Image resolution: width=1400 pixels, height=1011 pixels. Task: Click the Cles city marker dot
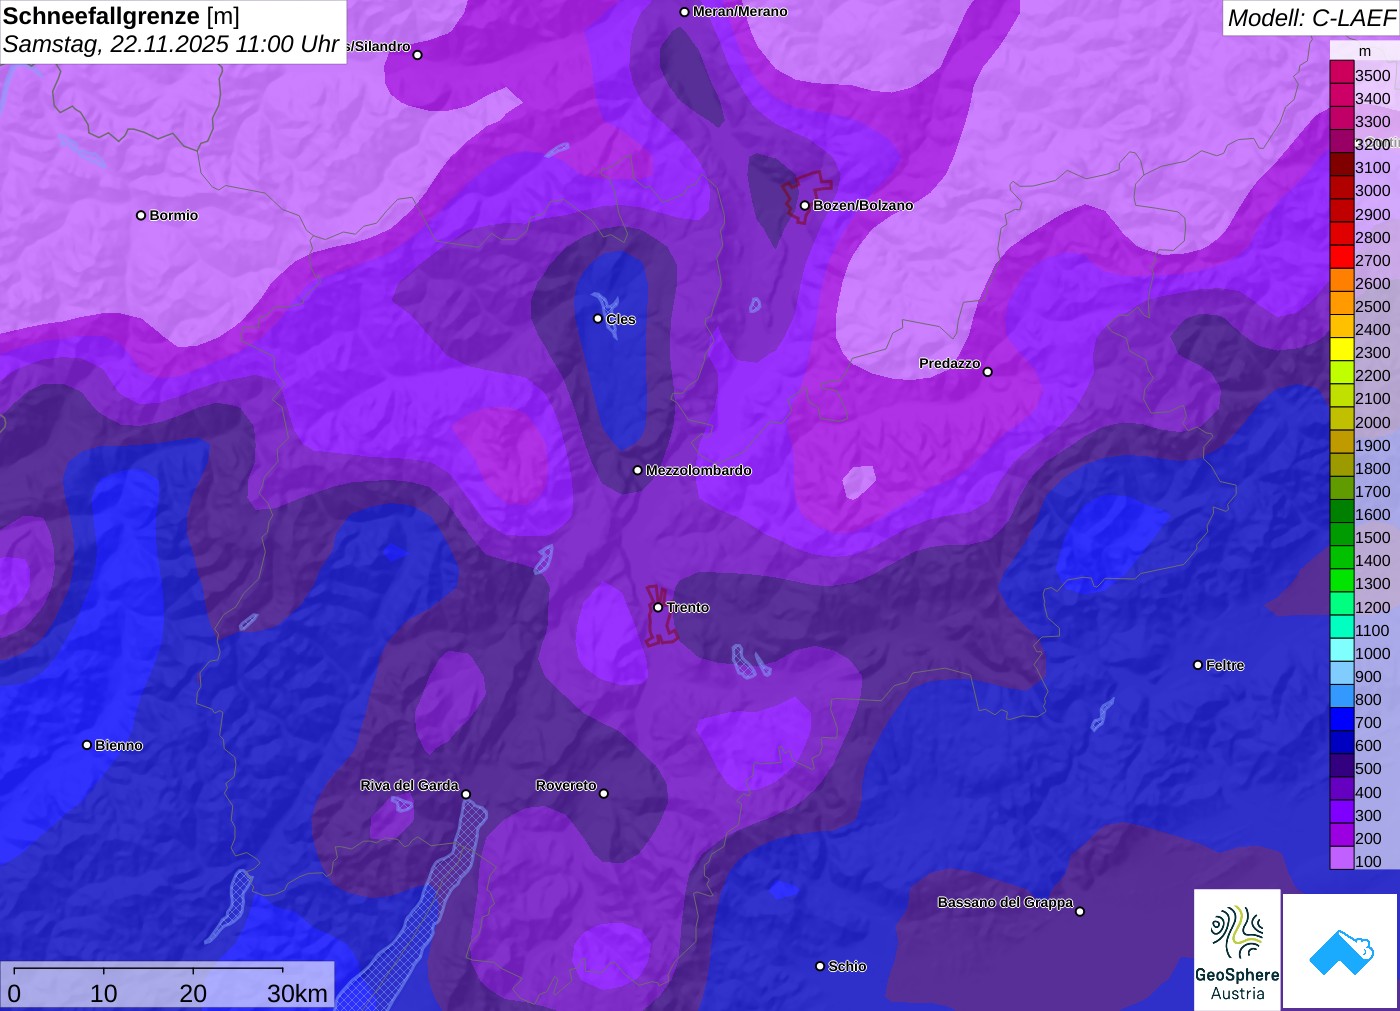[x=598, y=319]
